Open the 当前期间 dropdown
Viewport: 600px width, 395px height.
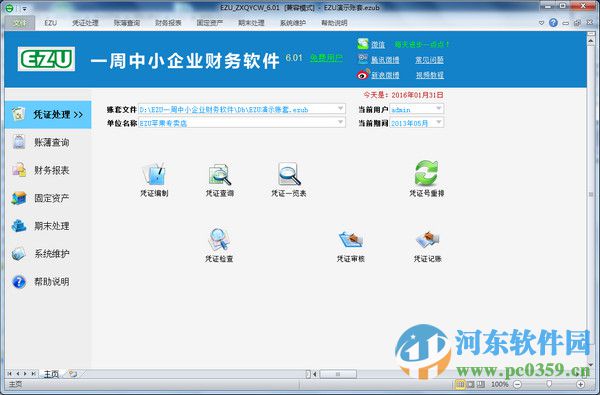[439, 122]
